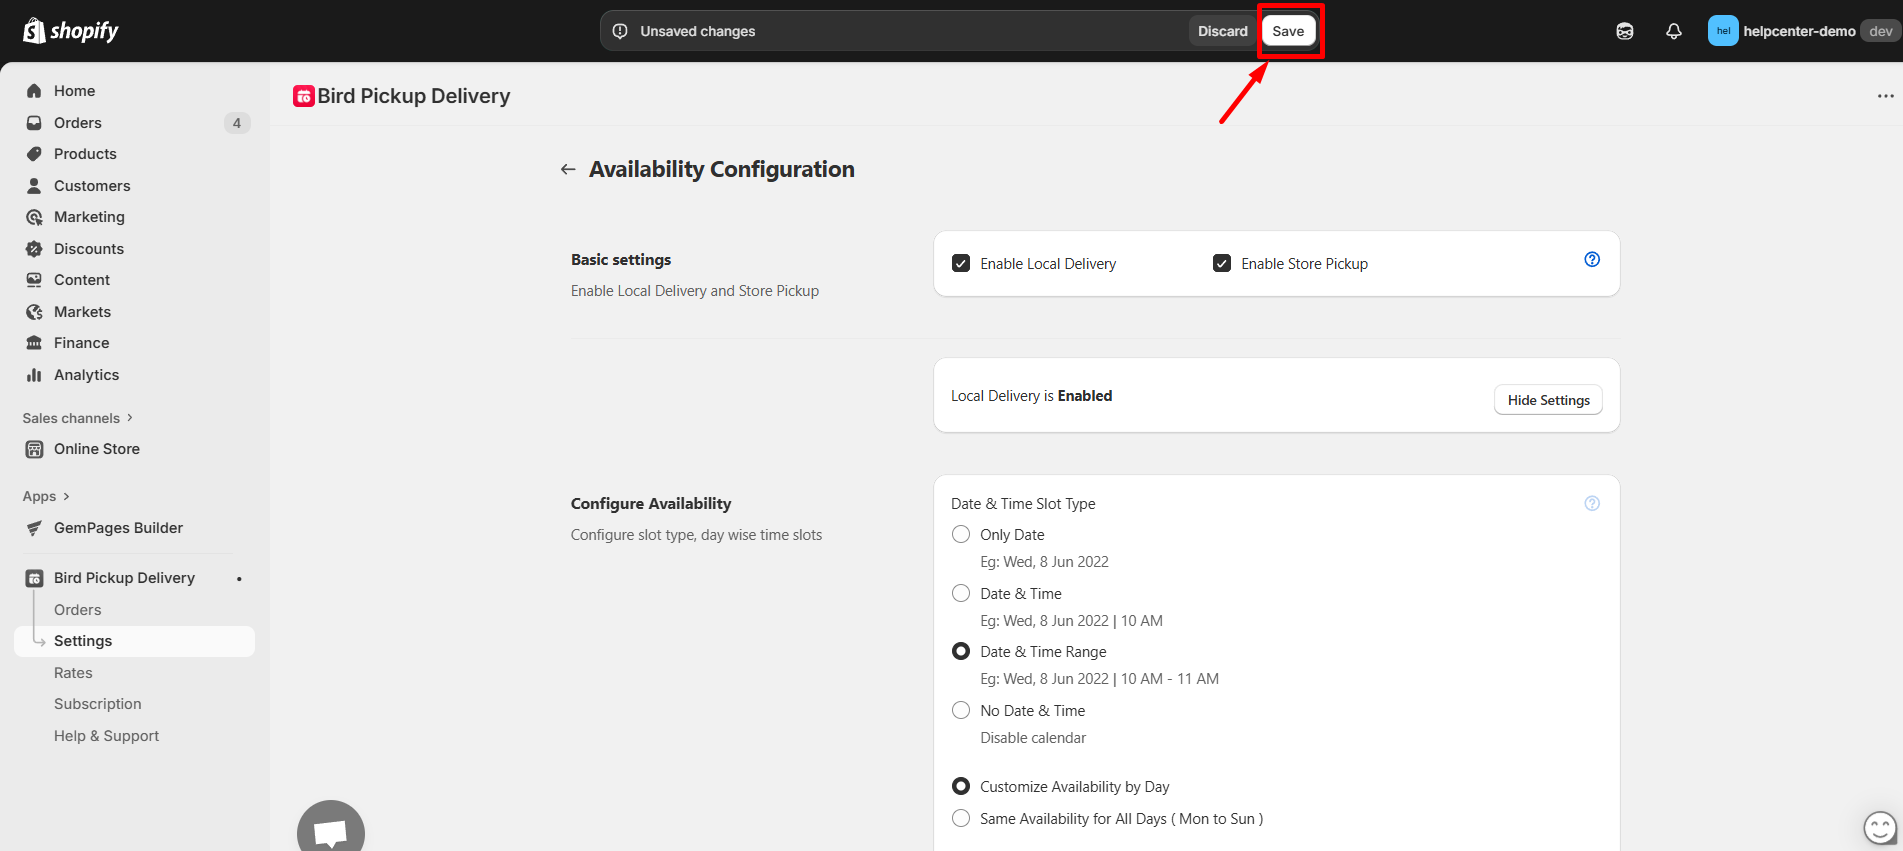
Task: Choose Same Availability for All Days
Action: click(961, 819)
